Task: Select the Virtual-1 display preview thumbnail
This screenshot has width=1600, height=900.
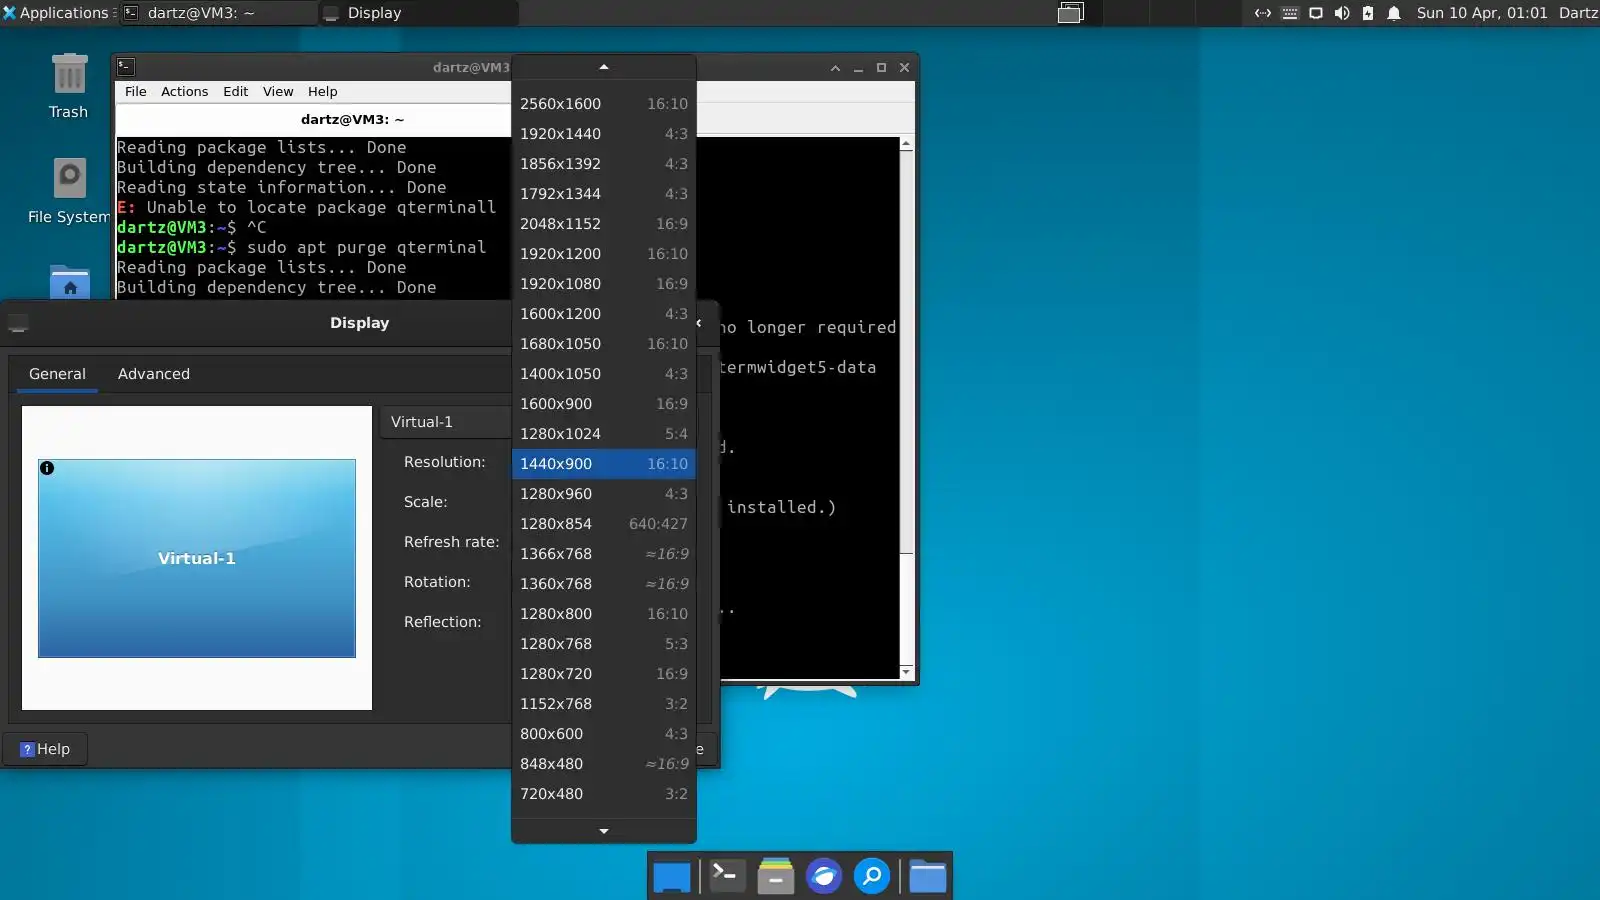Action: [x=197, y=558]
